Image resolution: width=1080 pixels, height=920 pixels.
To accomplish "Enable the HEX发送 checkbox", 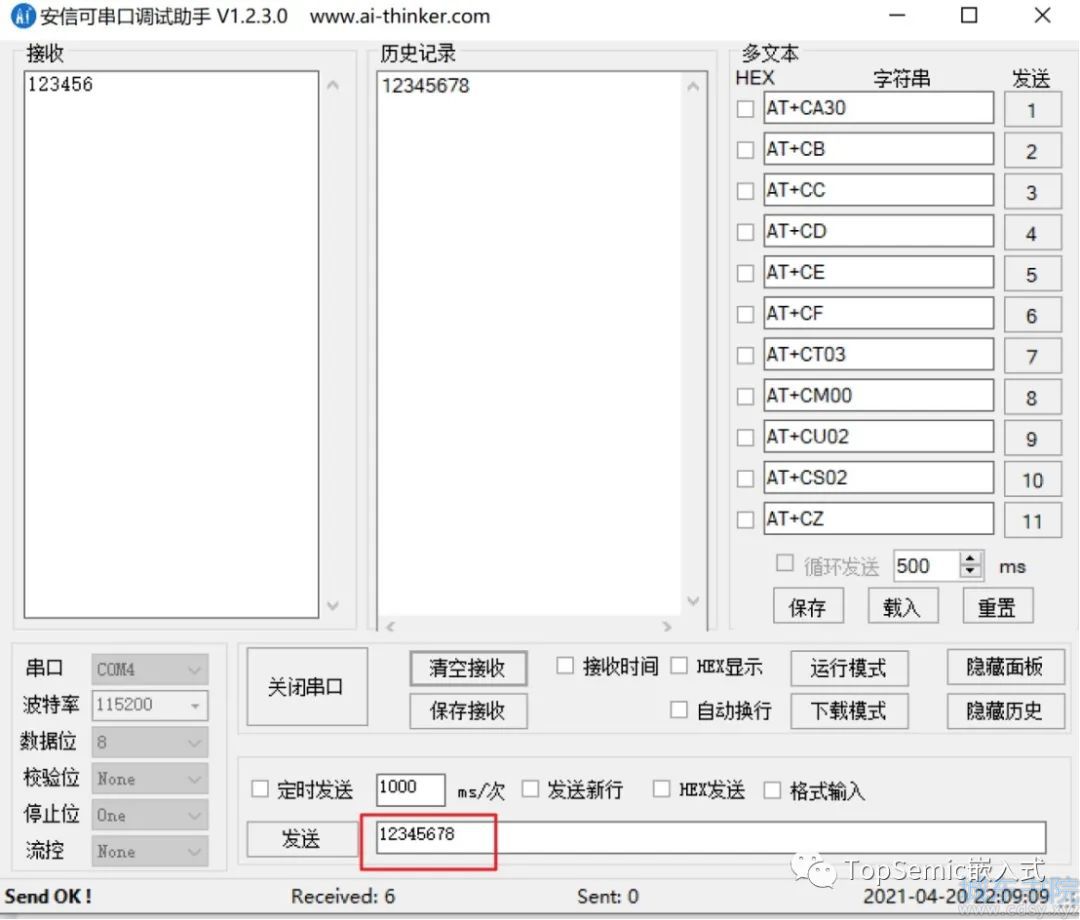I will [x=661, y=789].
